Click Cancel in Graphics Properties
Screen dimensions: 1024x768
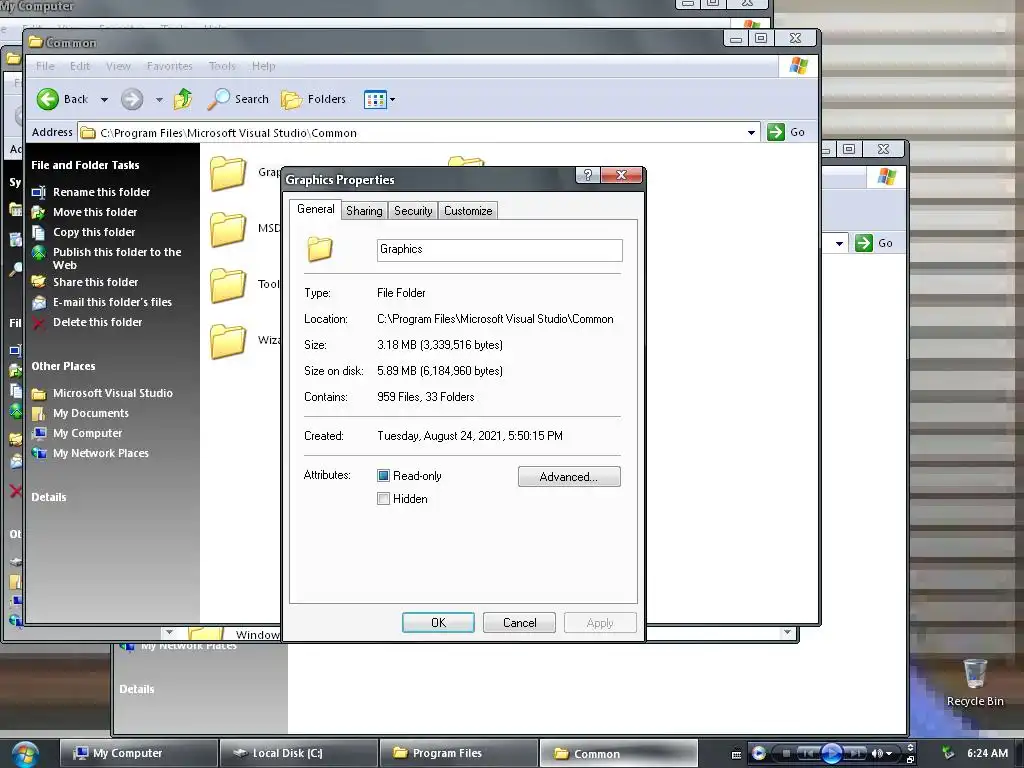(x=519, y=623)
